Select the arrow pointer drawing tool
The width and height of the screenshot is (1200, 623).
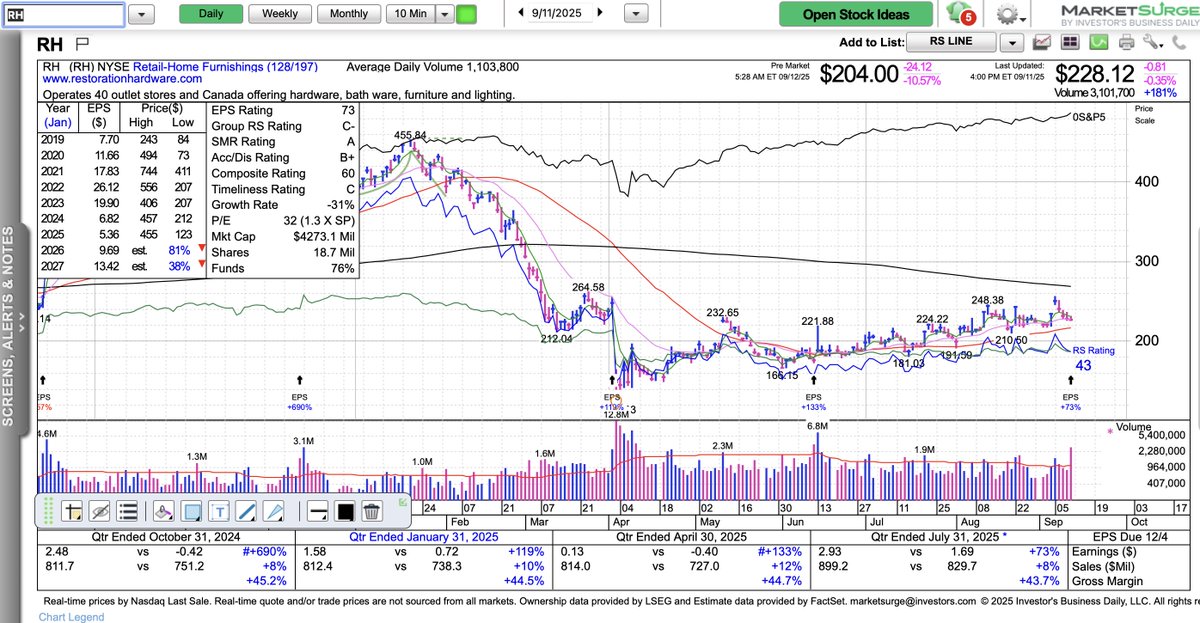(x=274, y=511)
